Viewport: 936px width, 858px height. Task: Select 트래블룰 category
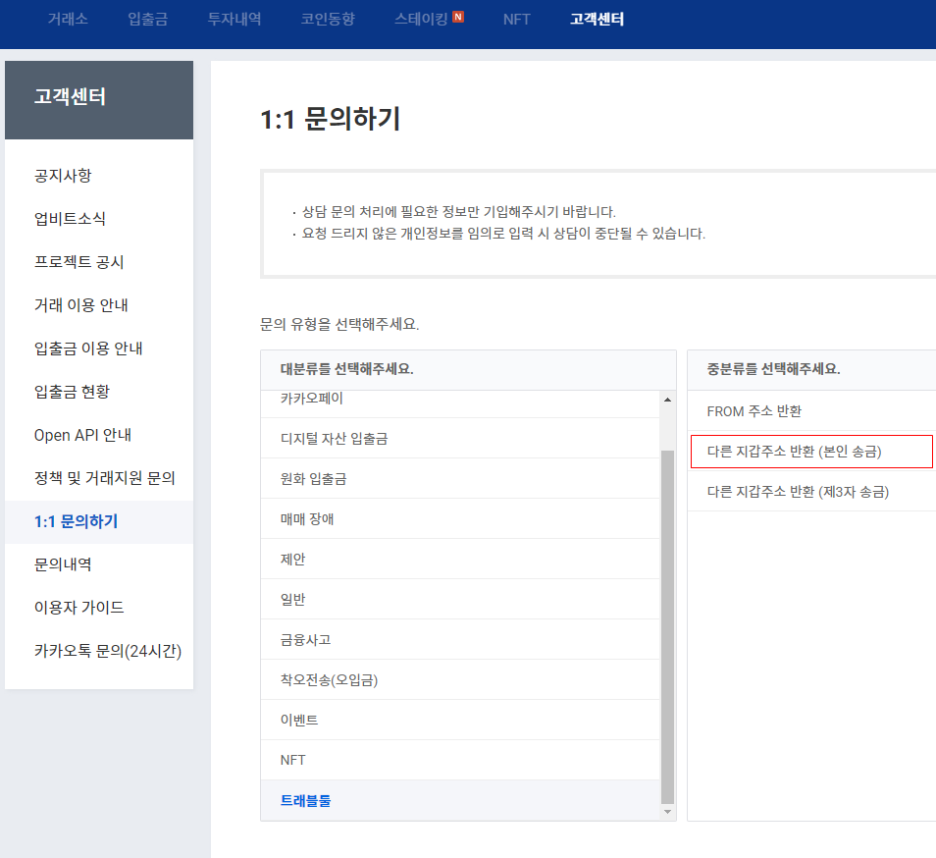click(460, 800)
